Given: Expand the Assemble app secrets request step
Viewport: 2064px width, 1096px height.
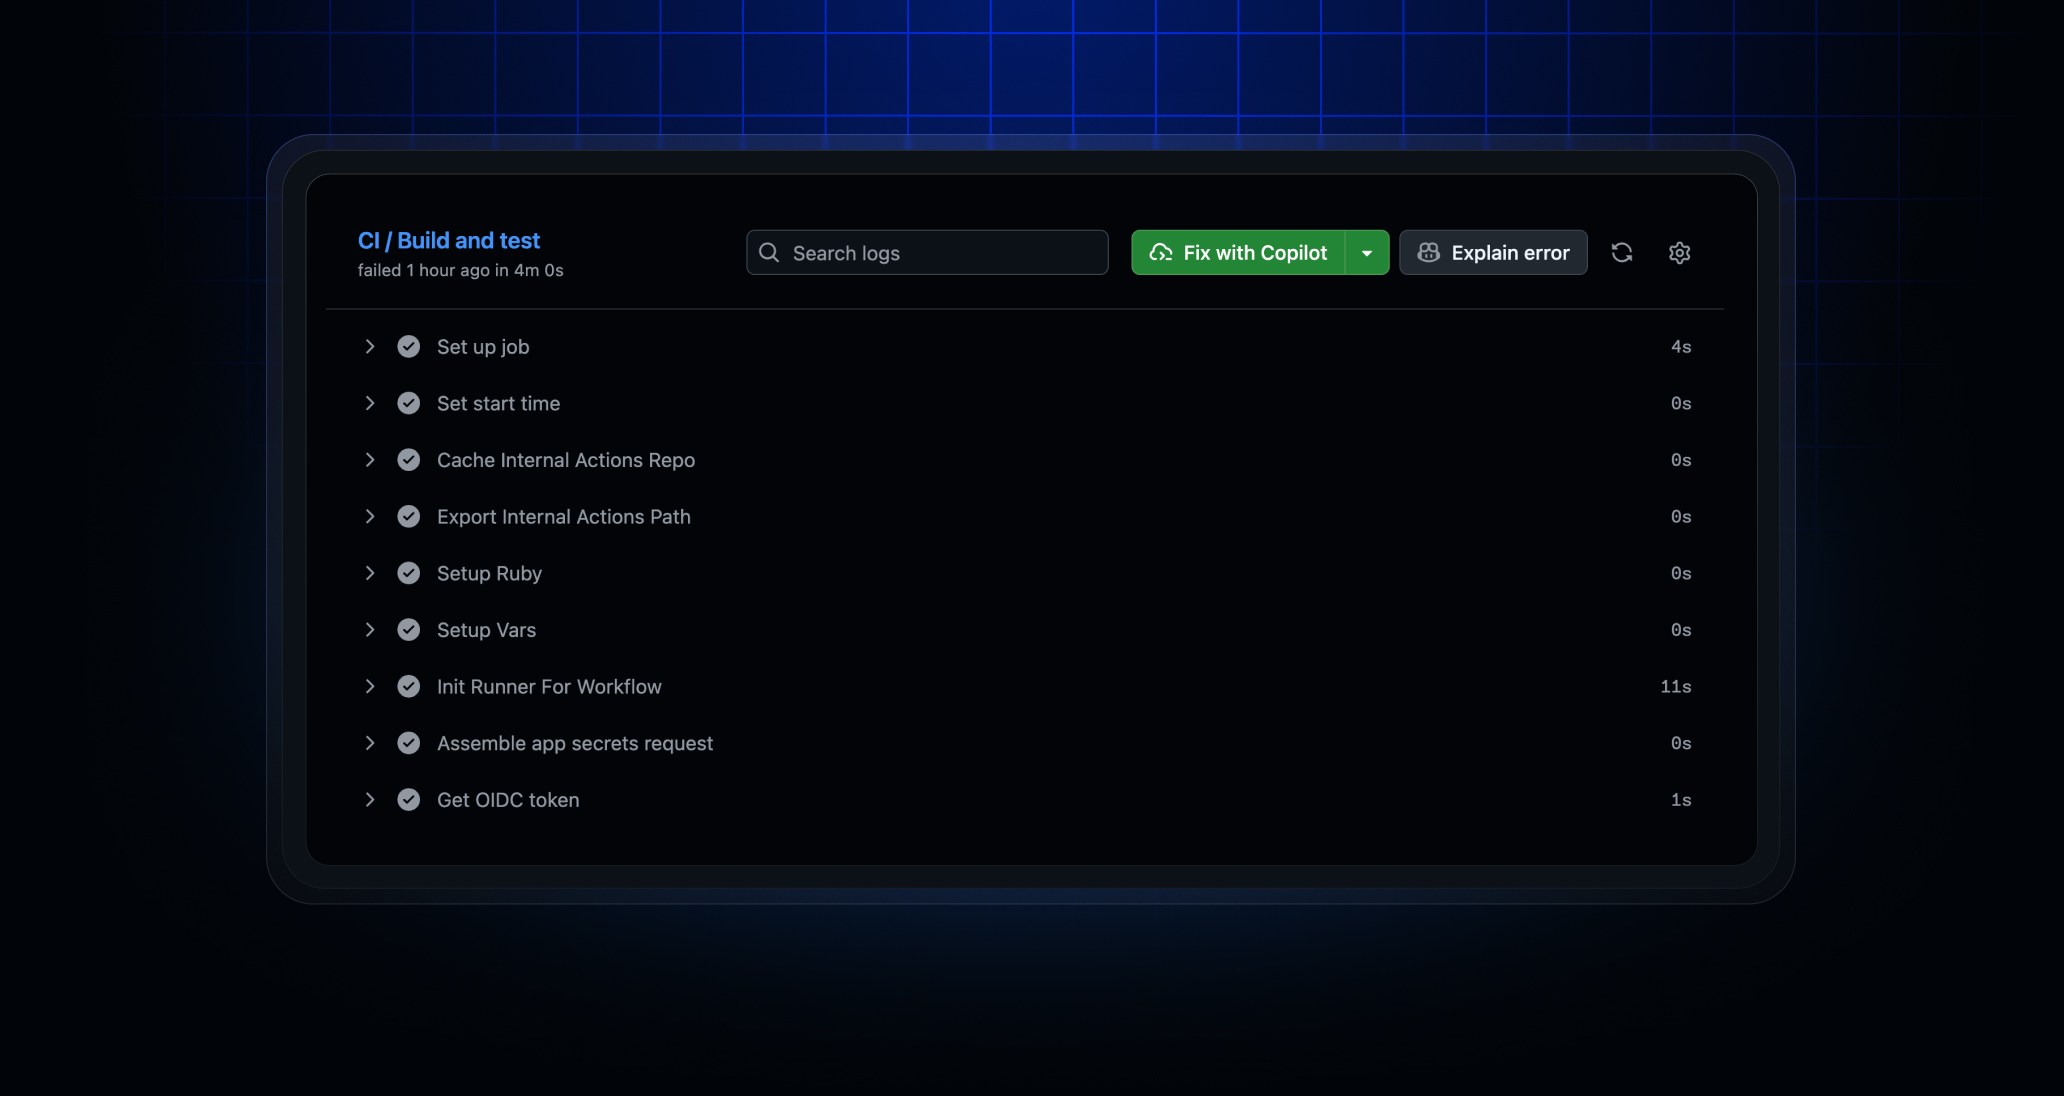Looking at the screenshot, I should (x=370, y=743).
